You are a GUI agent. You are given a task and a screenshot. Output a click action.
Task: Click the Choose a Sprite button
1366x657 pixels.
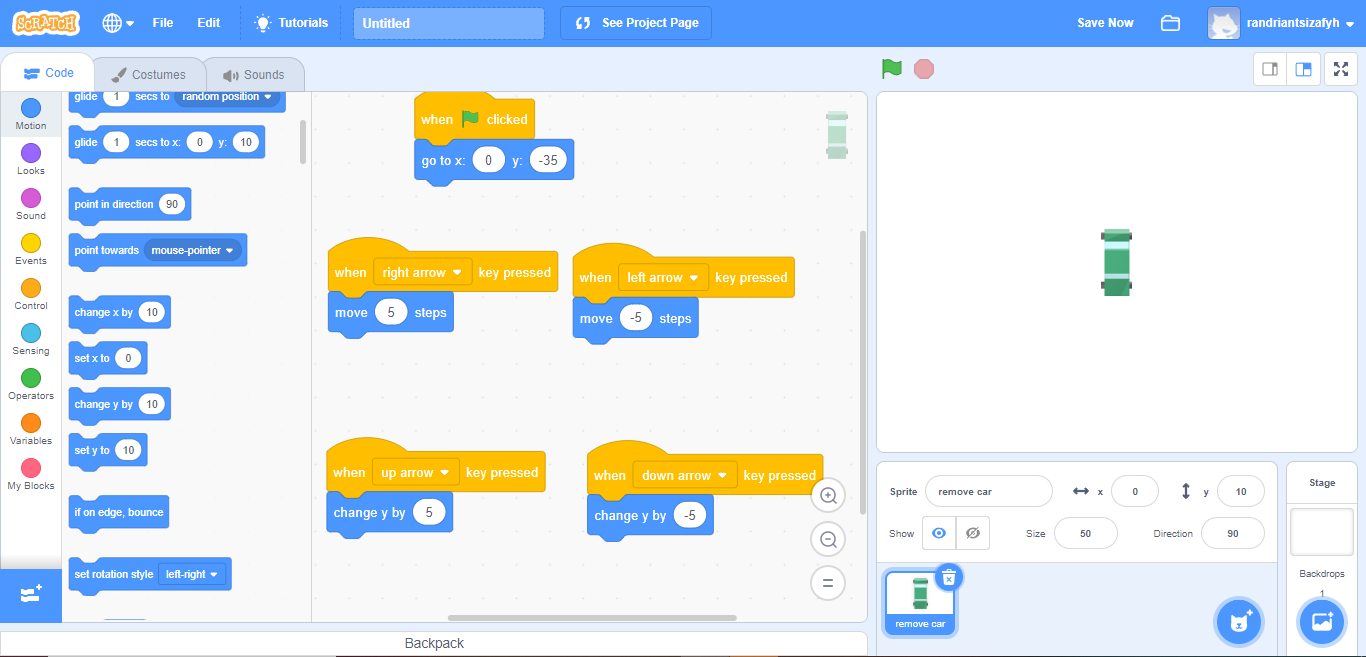[x=1239, y=621]
